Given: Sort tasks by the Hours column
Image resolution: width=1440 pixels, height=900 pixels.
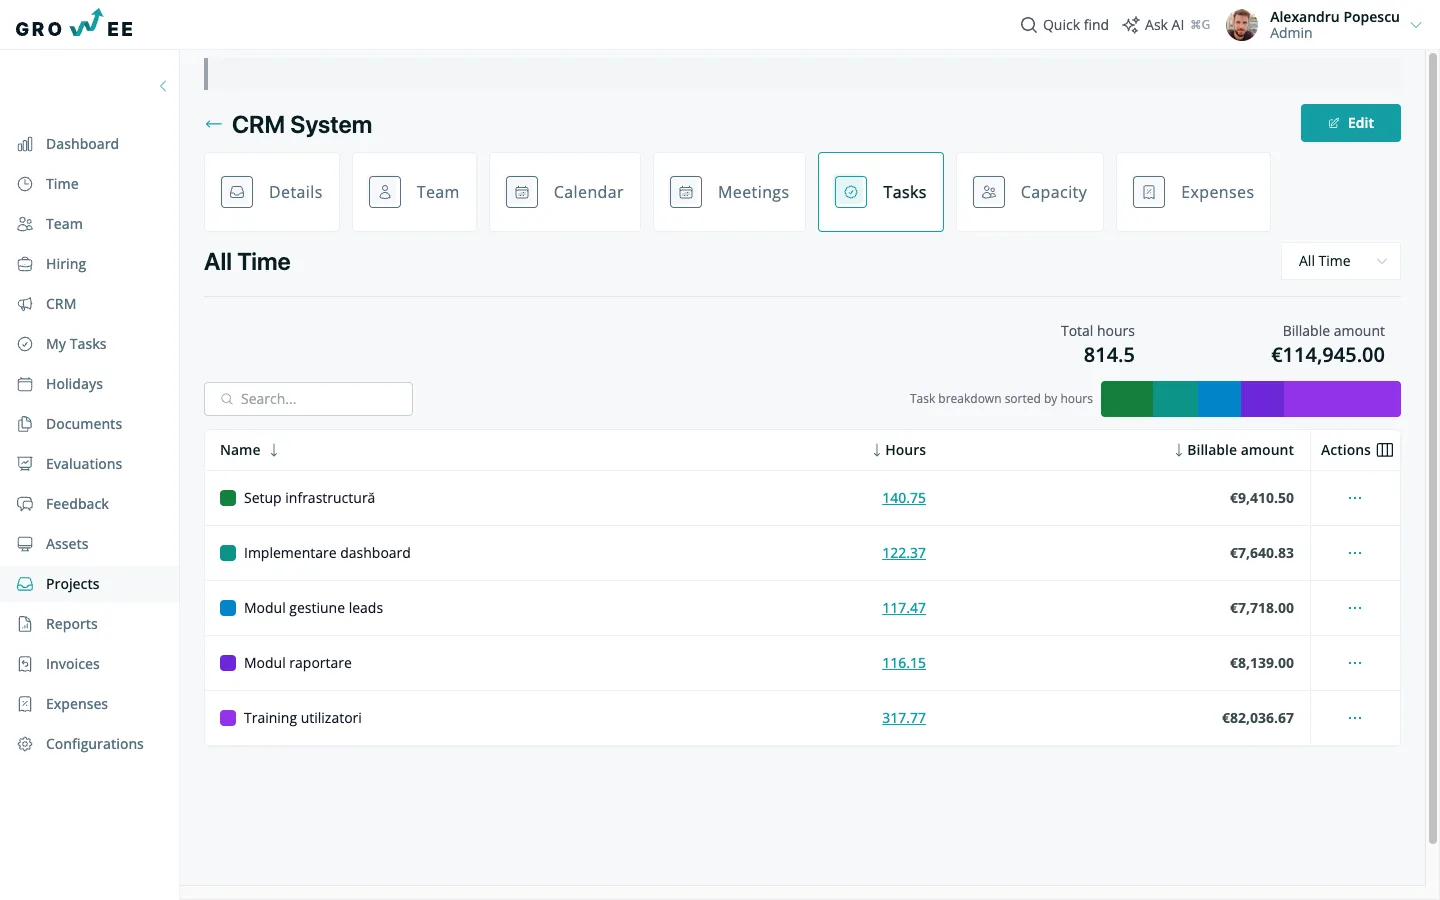Looking at the screenshot, I should pos(899,450).
